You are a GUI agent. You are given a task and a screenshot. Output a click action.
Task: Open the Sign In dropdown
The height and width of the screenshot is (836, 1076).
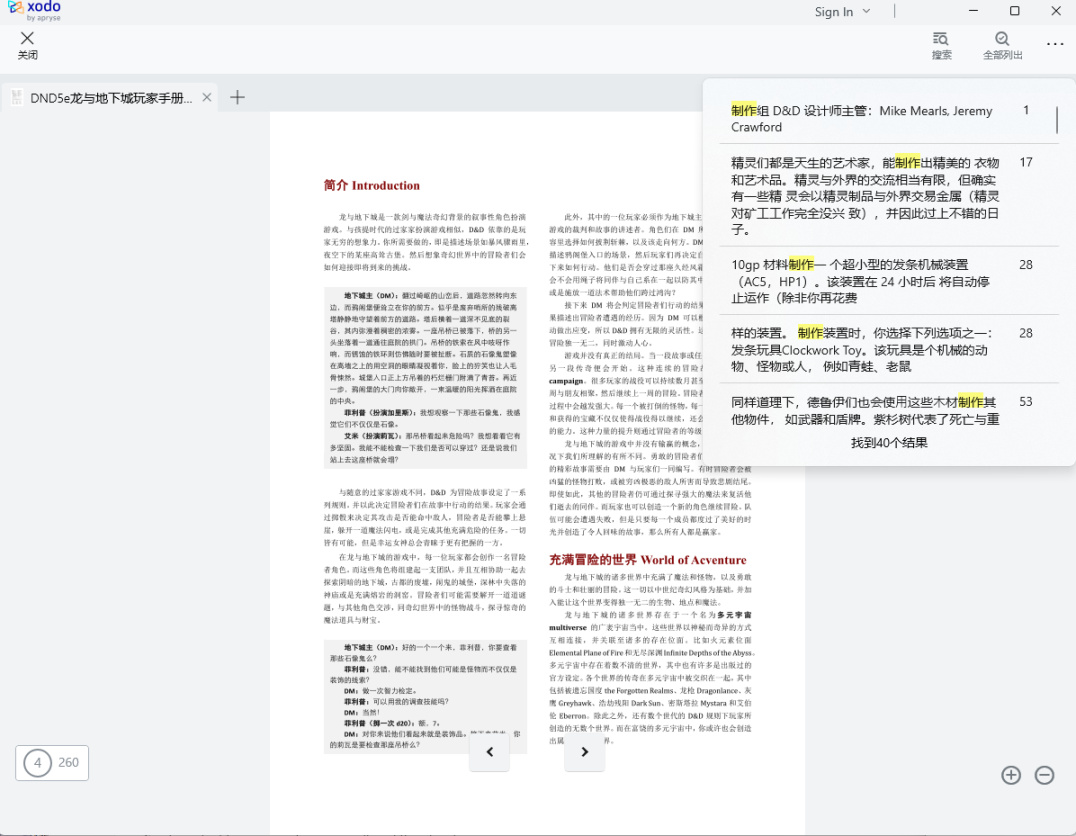tap(842, 12)
